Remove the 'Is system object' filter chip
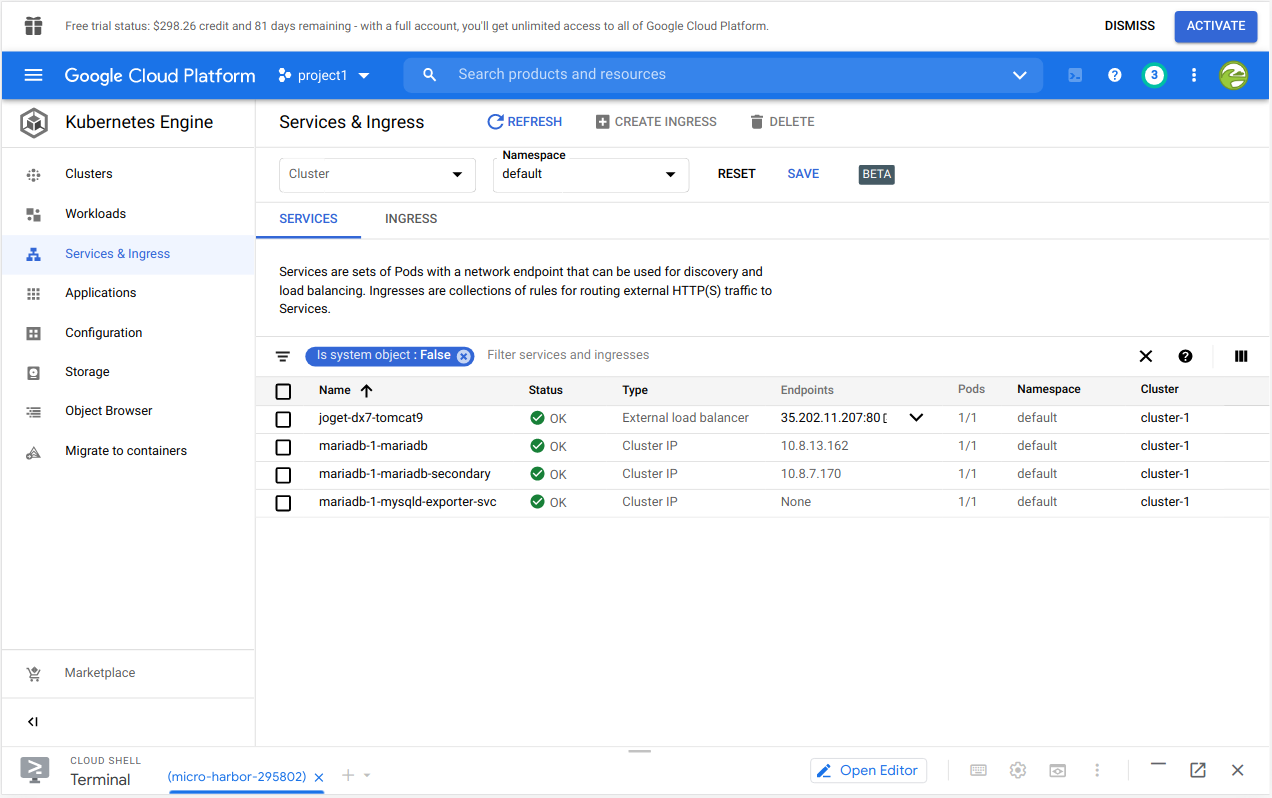Image resolution: width=1272 pixels, height=798 pixels. [x=463, y=356]
